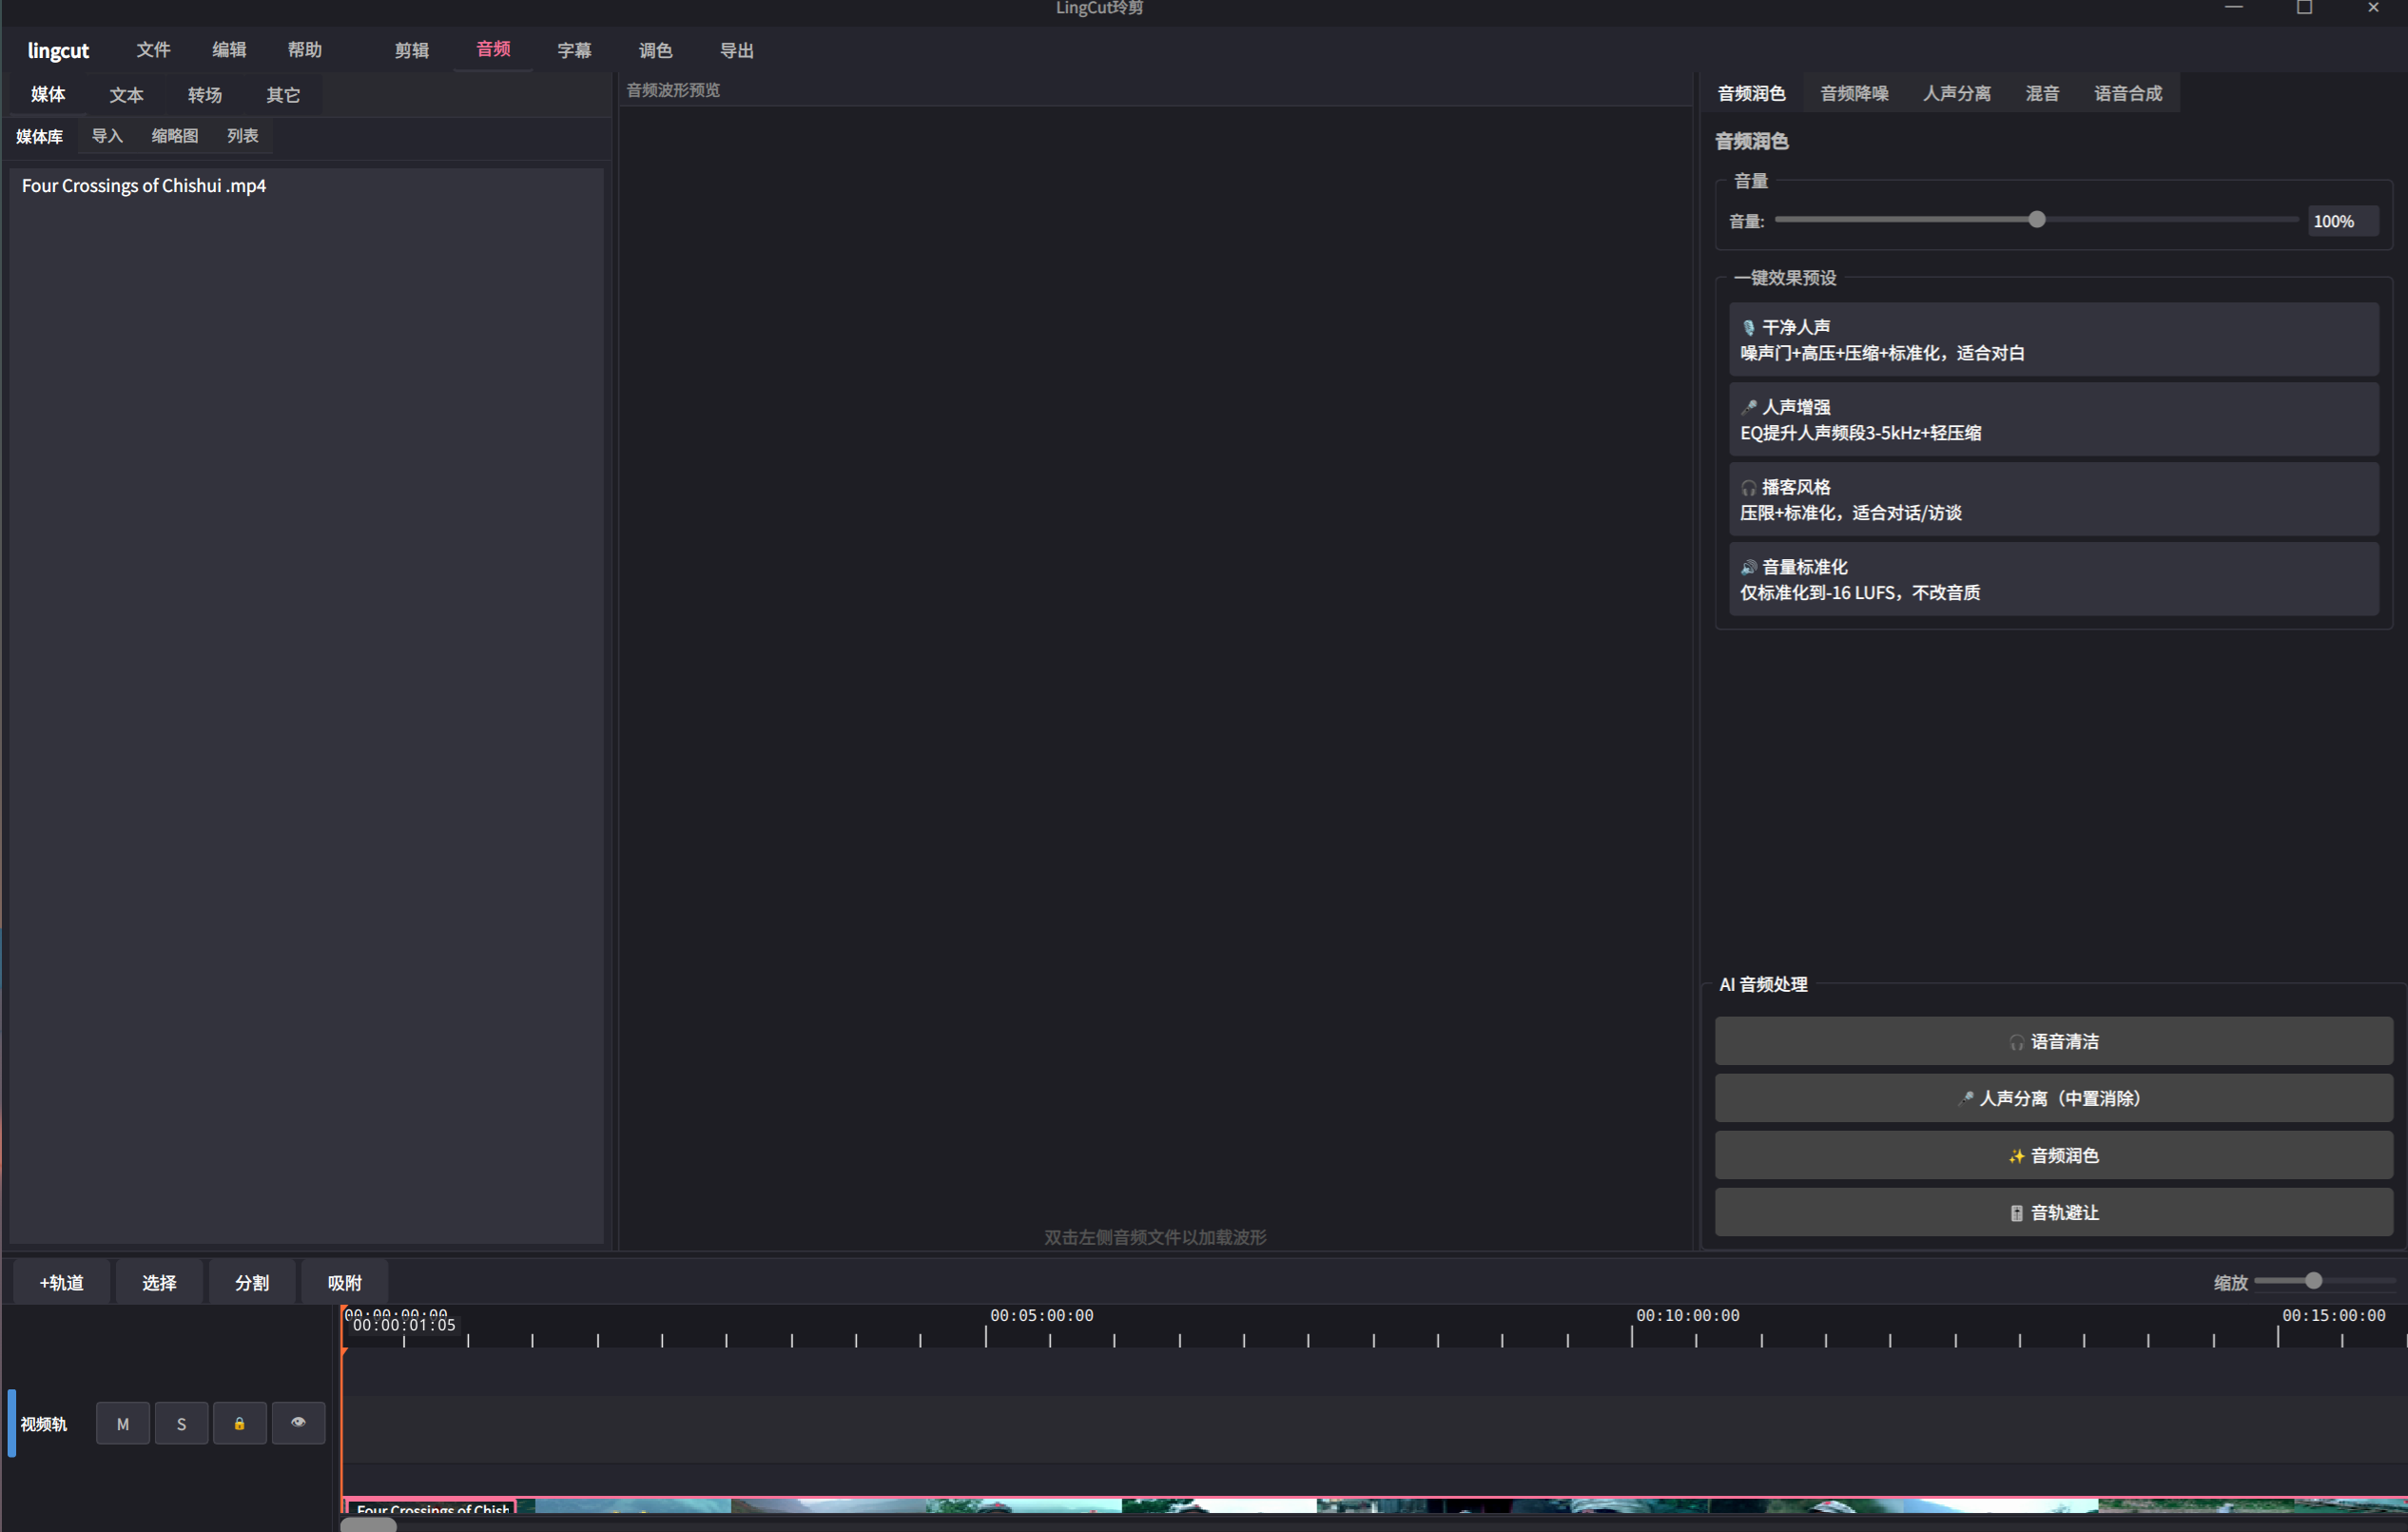Open the 文本 panel tab
Viewport: 2408px width, 1532px height.
pyautogui.click(x=126, y=95)
